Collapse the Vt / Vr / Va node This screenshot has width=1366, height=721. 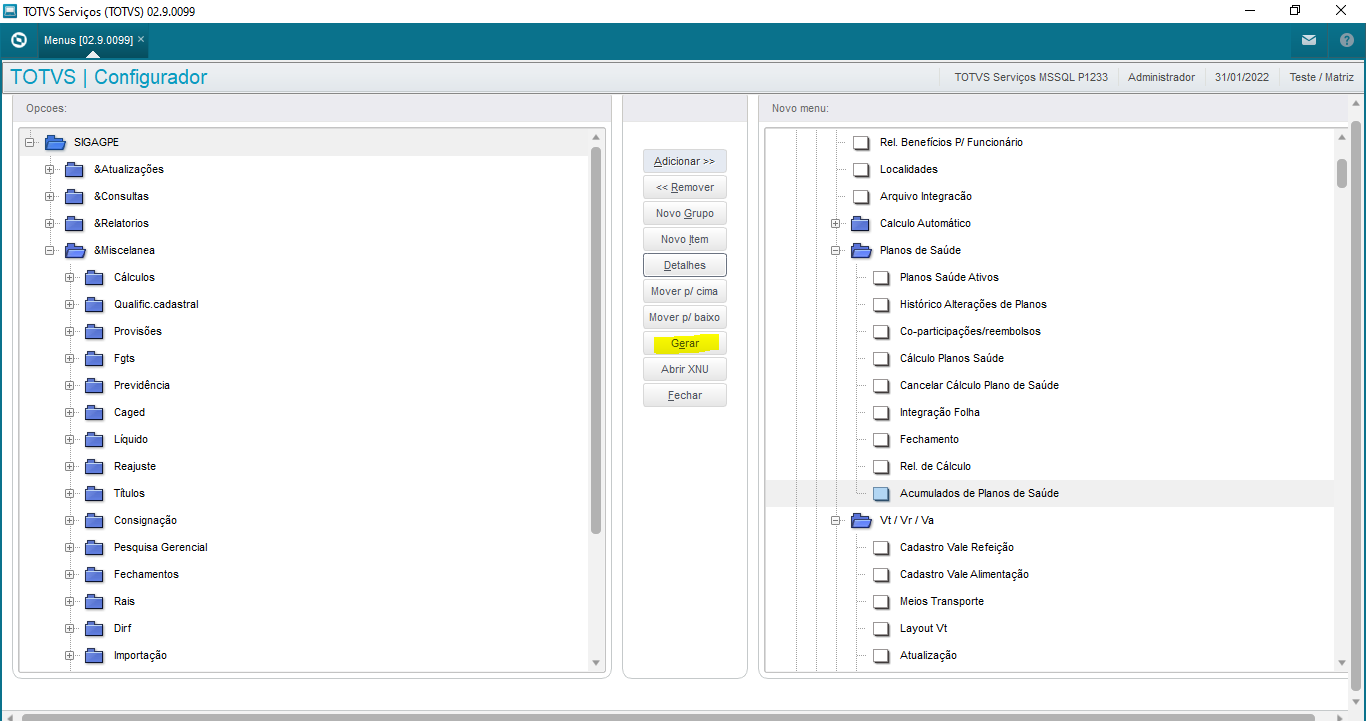(836, 520)
